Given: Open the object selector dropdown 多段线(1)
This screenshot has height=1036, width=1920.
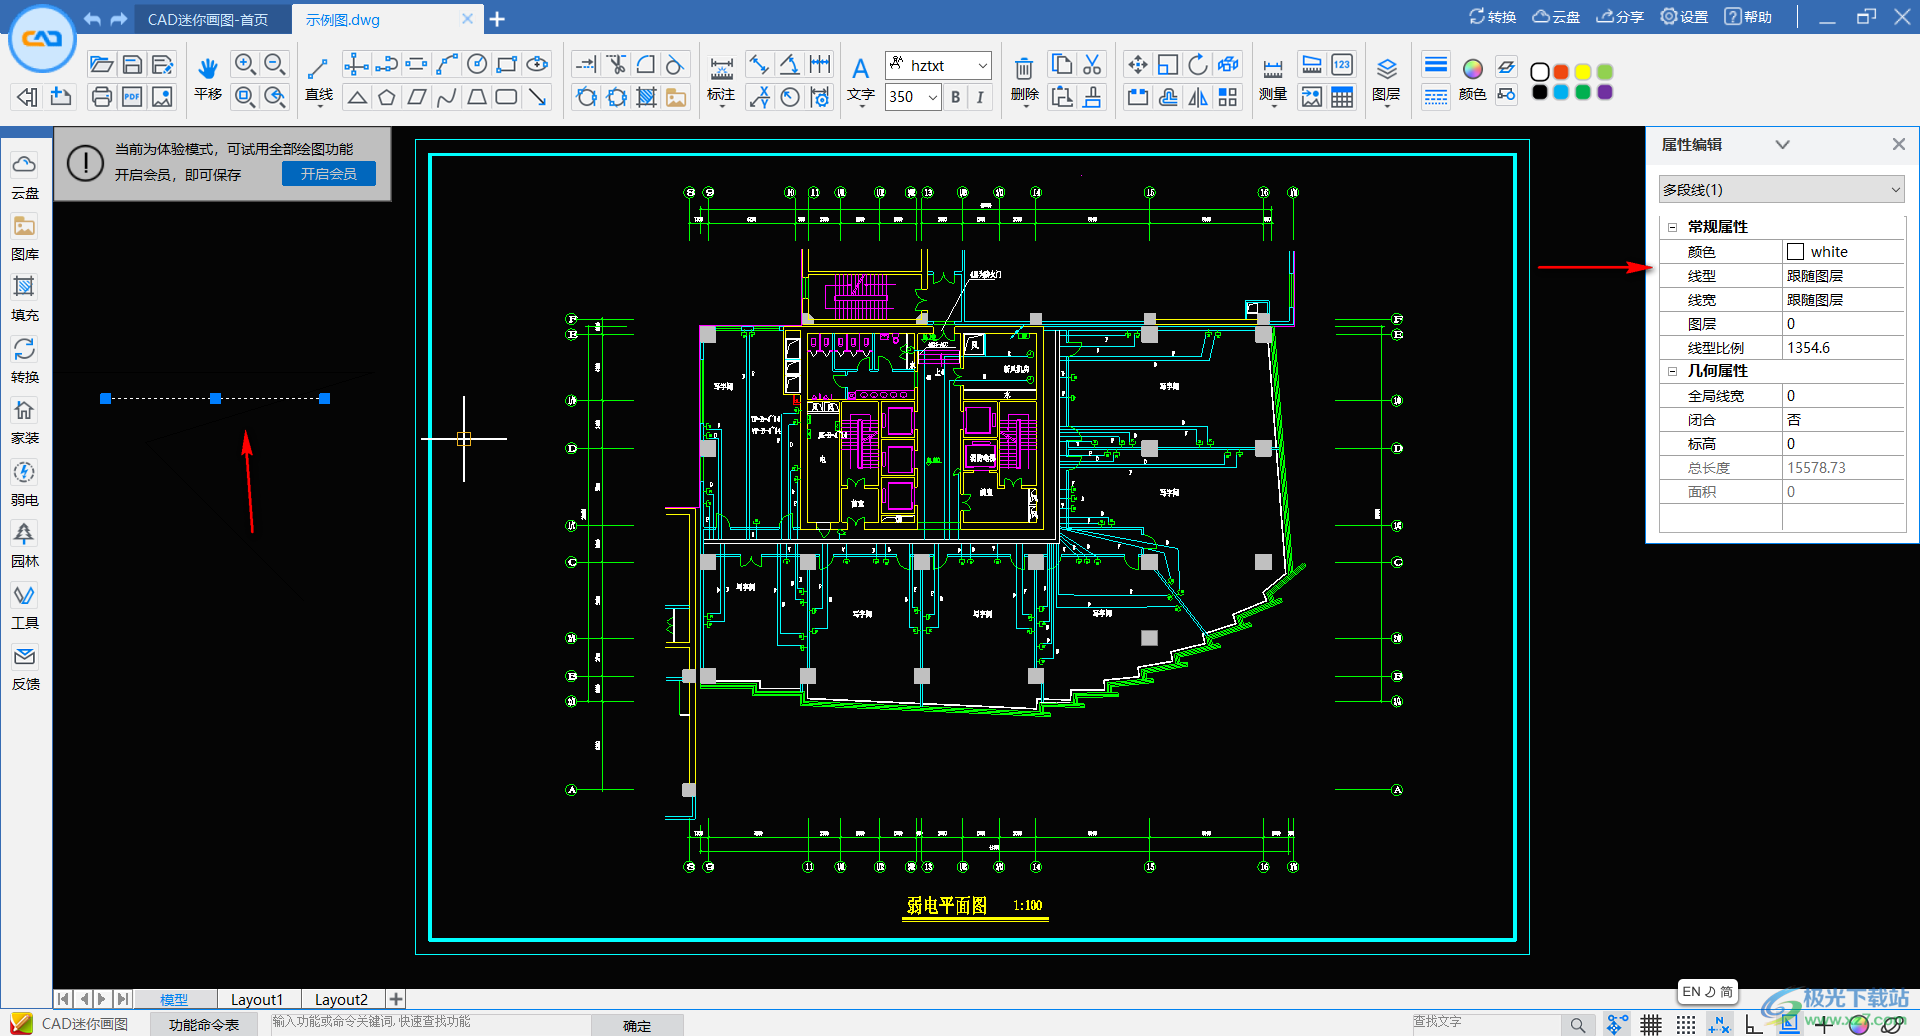Looking at the screenshot, I should [x=1781, y=189].
